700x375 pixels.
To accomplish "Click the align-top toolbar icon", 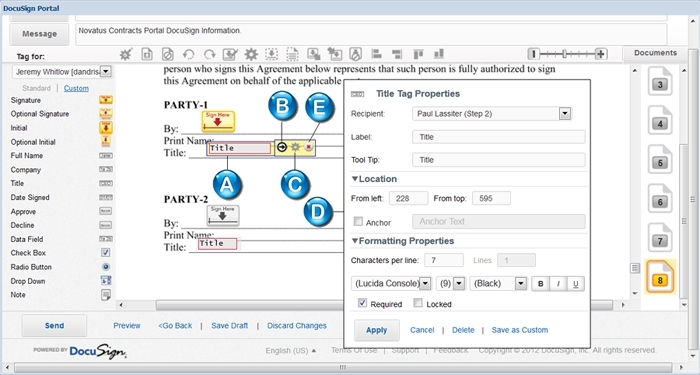I will coord(418,54).
